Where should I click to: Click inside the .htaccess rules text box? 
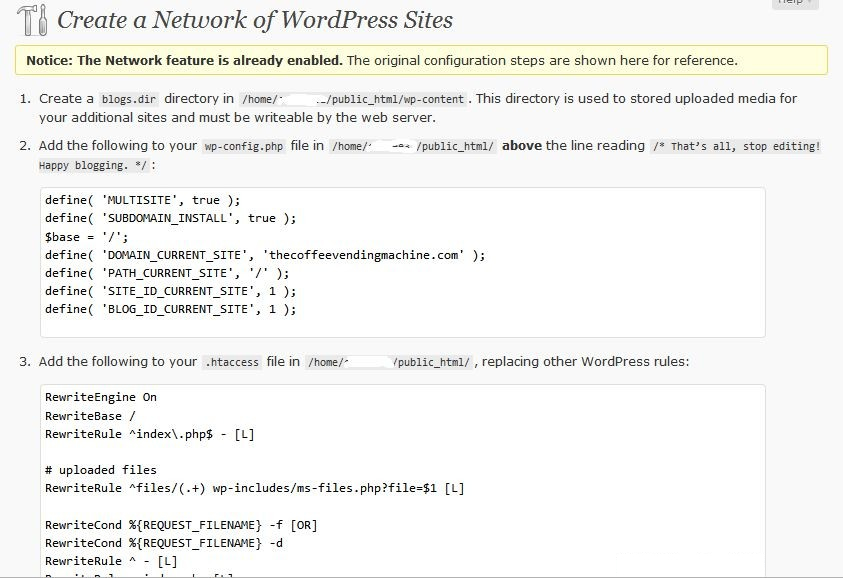tap(403, 480)
